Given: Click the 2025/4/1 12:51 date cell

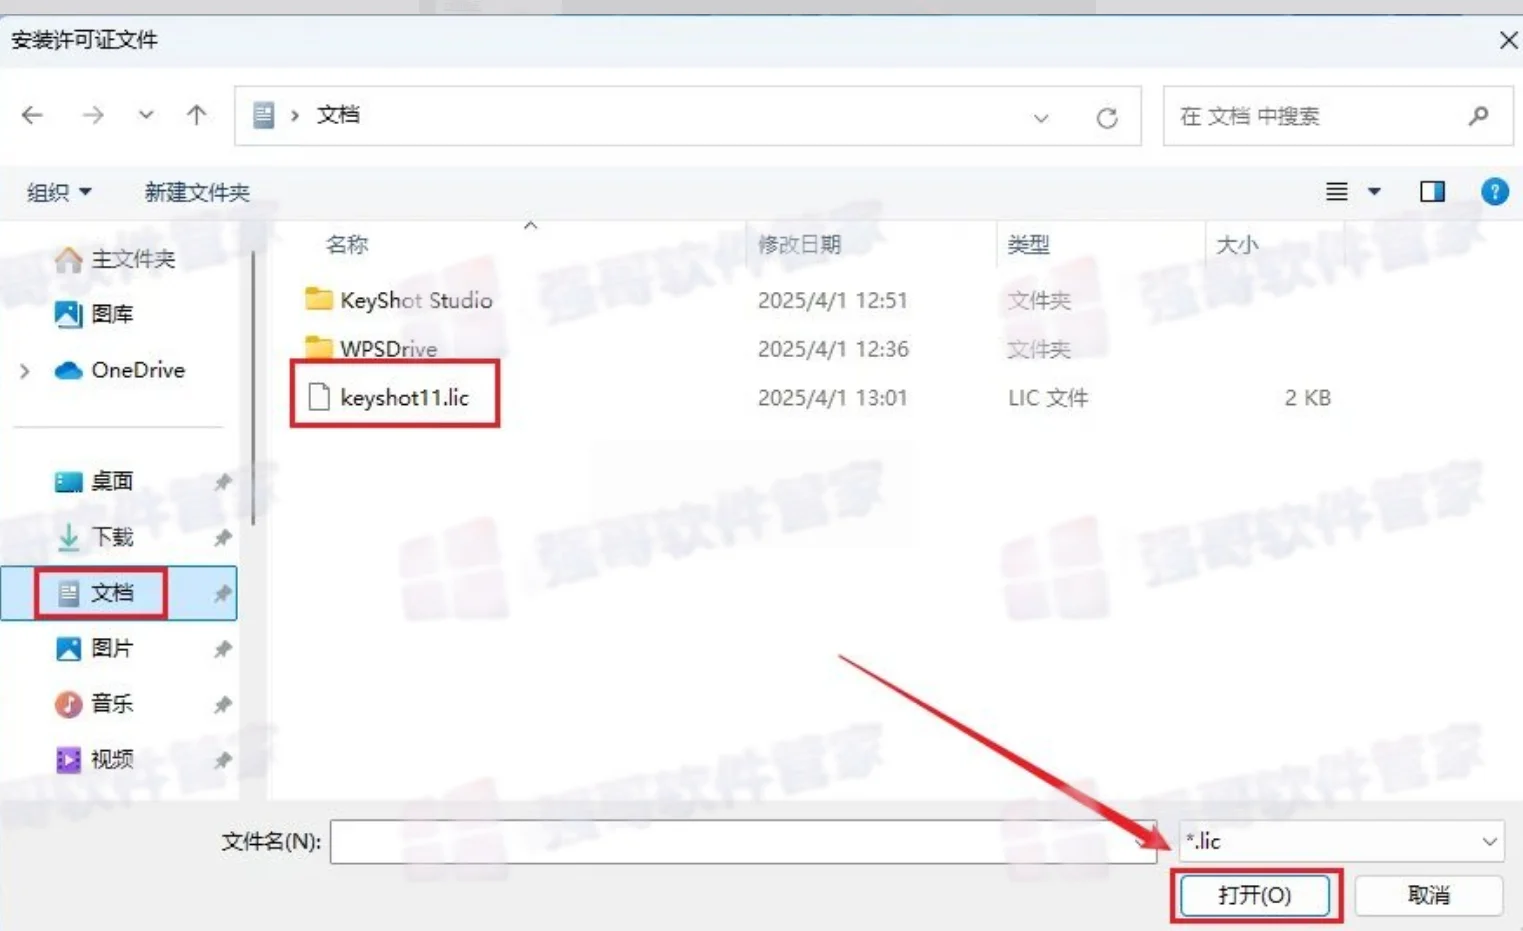Looking at the screenshot, I should [832, 300].
